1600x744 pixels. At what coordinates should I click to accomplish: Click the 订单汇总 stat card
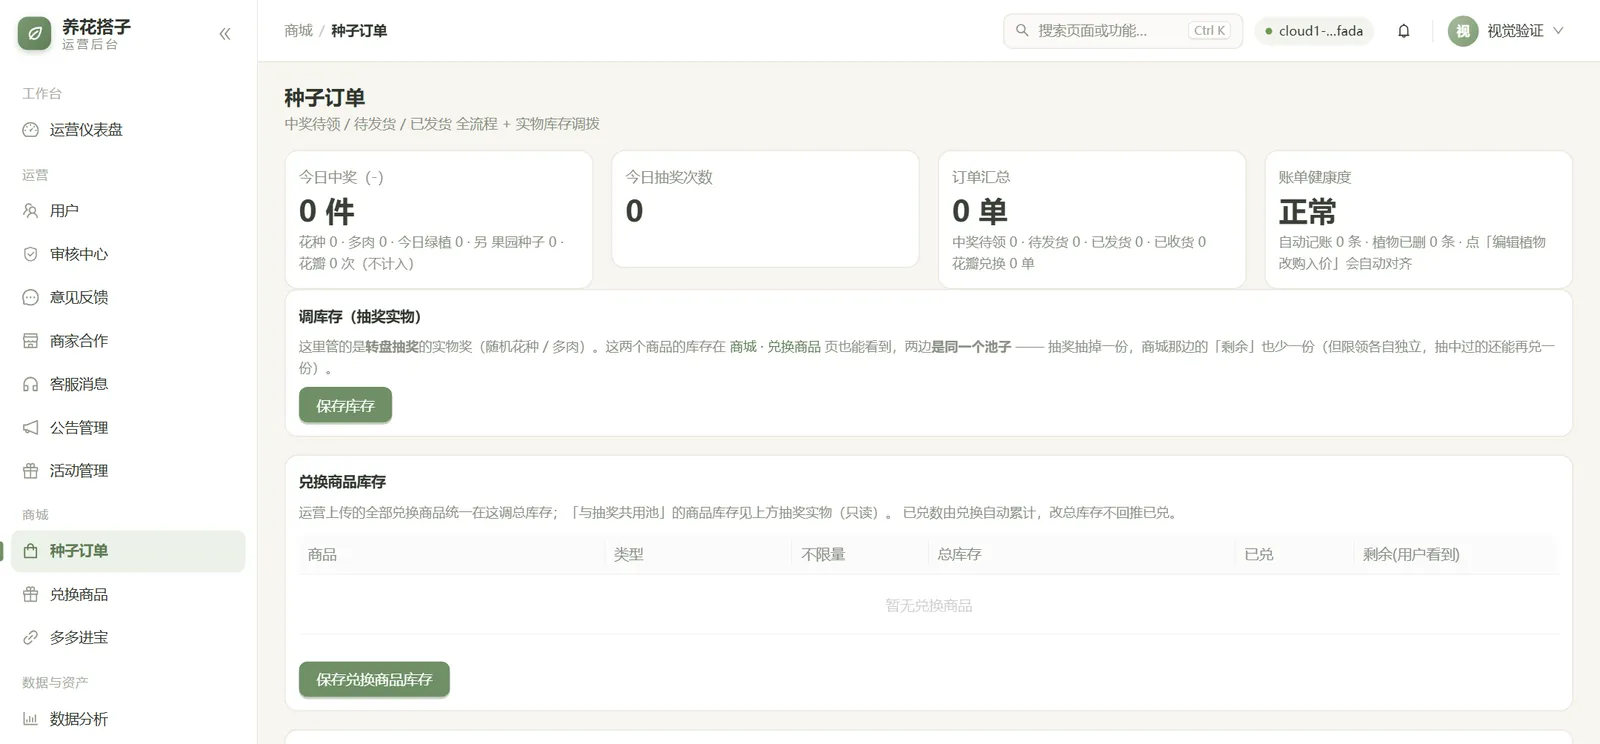(x=1092, y=219)
